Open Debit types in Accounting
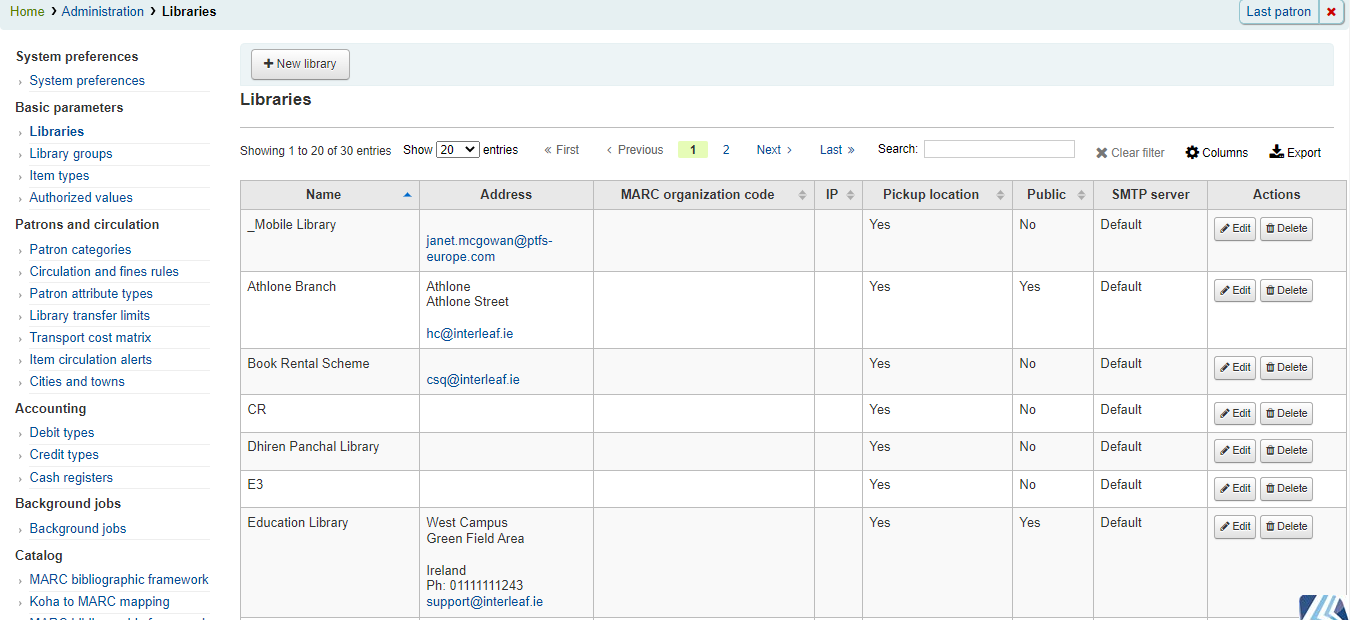 [62, 433]
